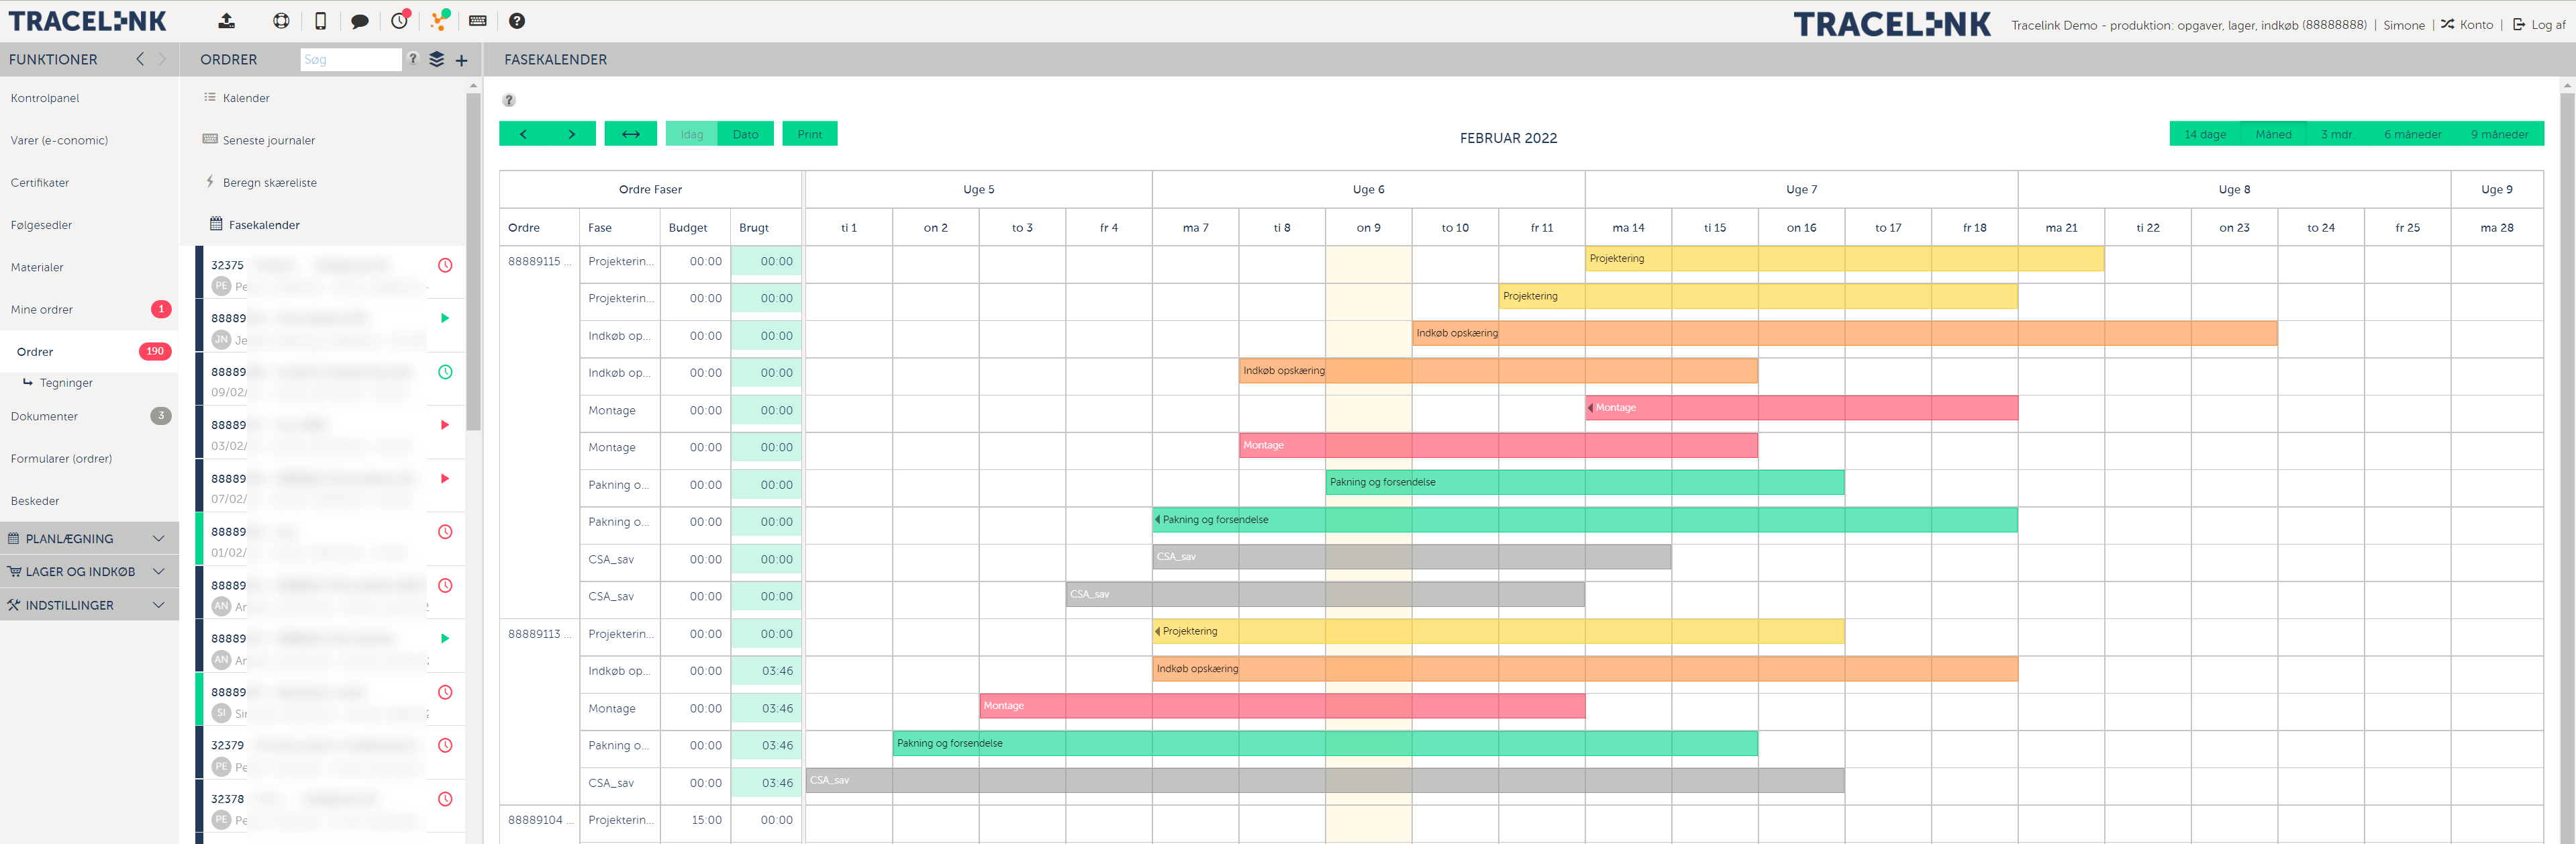
Task: Add new order with plus icon
Action: point(461,60)
